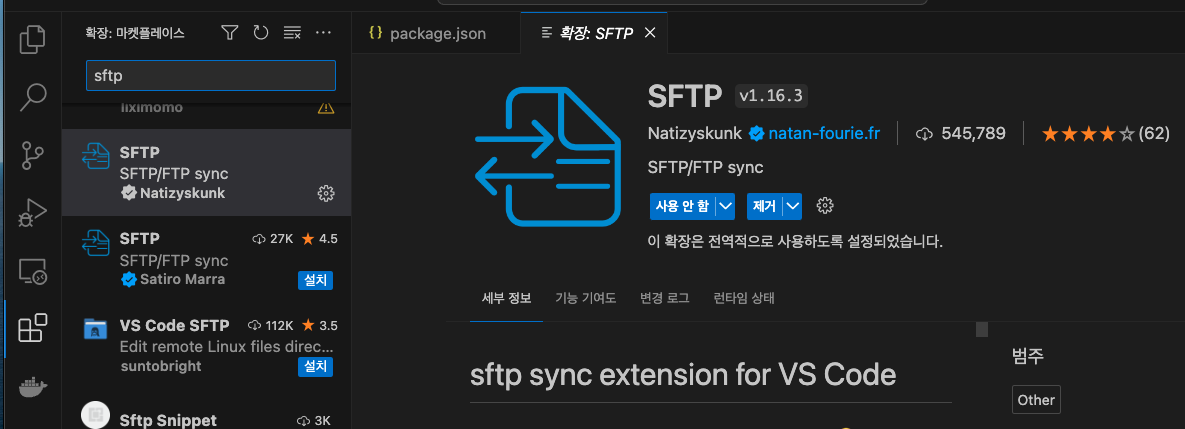Click the filter extensions icon
Screen dimensions: 1185x429
tap(229, 32)
